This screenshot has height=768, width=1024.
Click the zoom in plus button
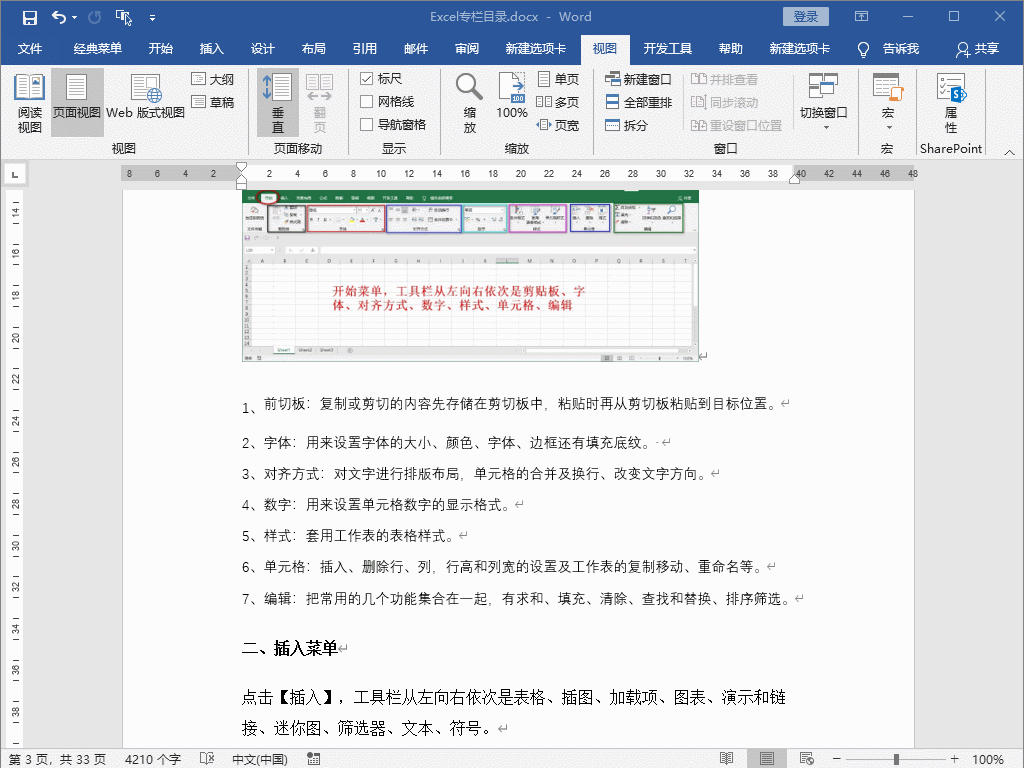pyautogui.click(x=955, y=758)
